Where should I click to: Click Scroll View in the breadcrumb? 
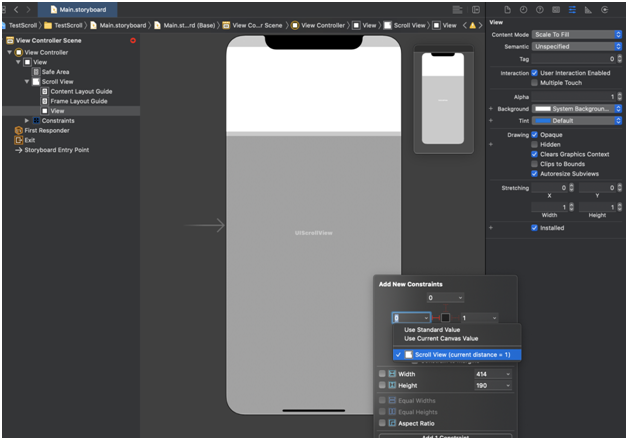pyautogui.click(x=405, y=25)
